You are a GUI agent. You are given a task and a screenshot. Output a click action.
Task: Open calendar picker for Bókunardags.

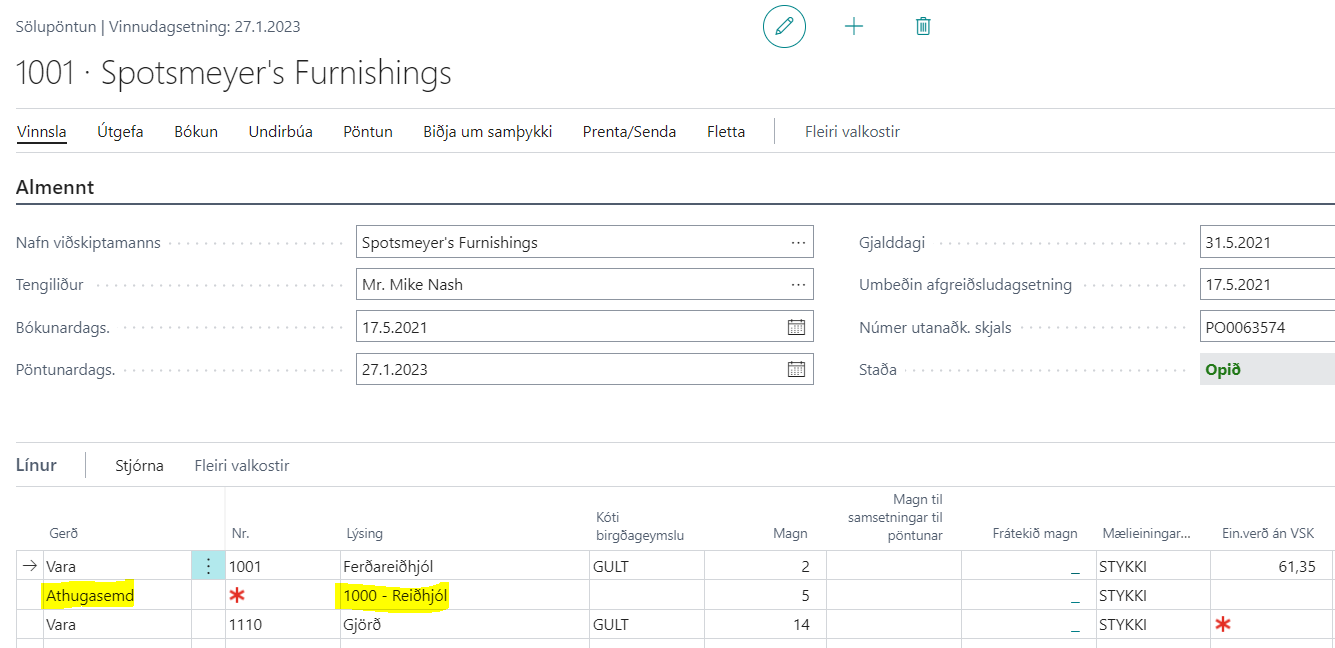click(x=796, y=327)
